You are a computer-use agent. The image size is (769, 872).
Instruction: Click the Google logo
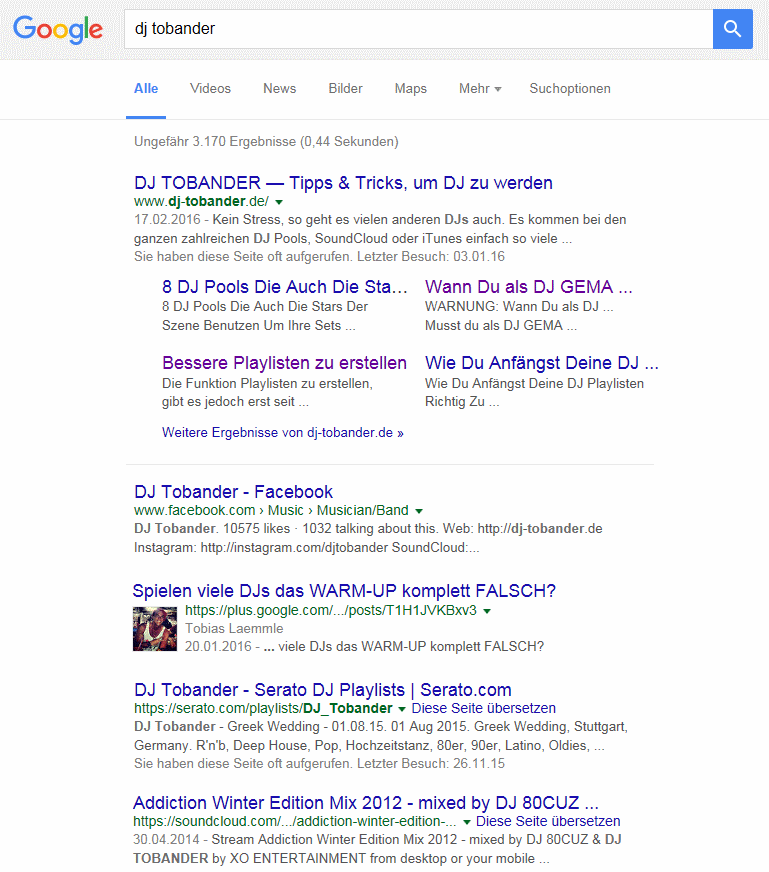point(58,29)
